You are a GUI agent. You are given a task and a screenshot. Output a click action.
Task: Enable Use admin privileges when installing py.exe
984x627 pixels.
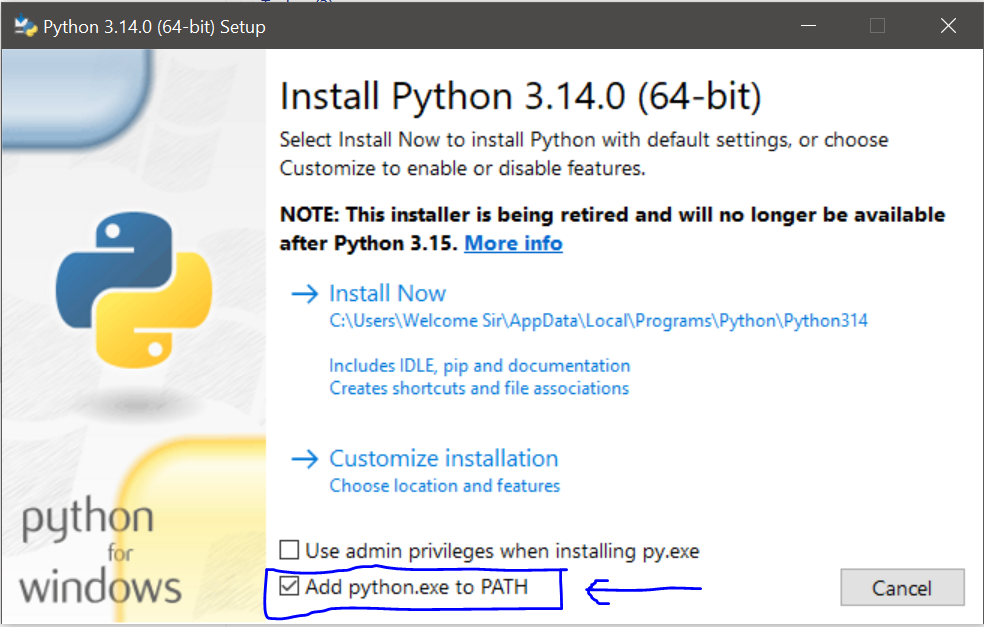click(x=289, y=550)
